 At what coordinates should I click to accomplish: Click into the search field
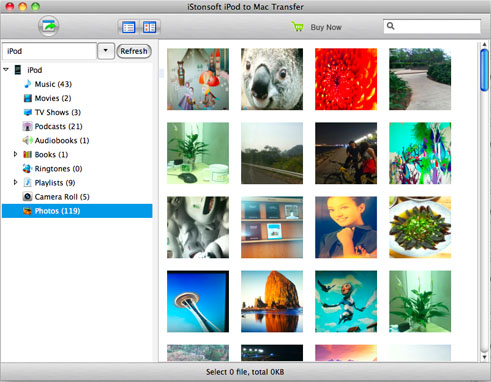[x=432, y=26]
